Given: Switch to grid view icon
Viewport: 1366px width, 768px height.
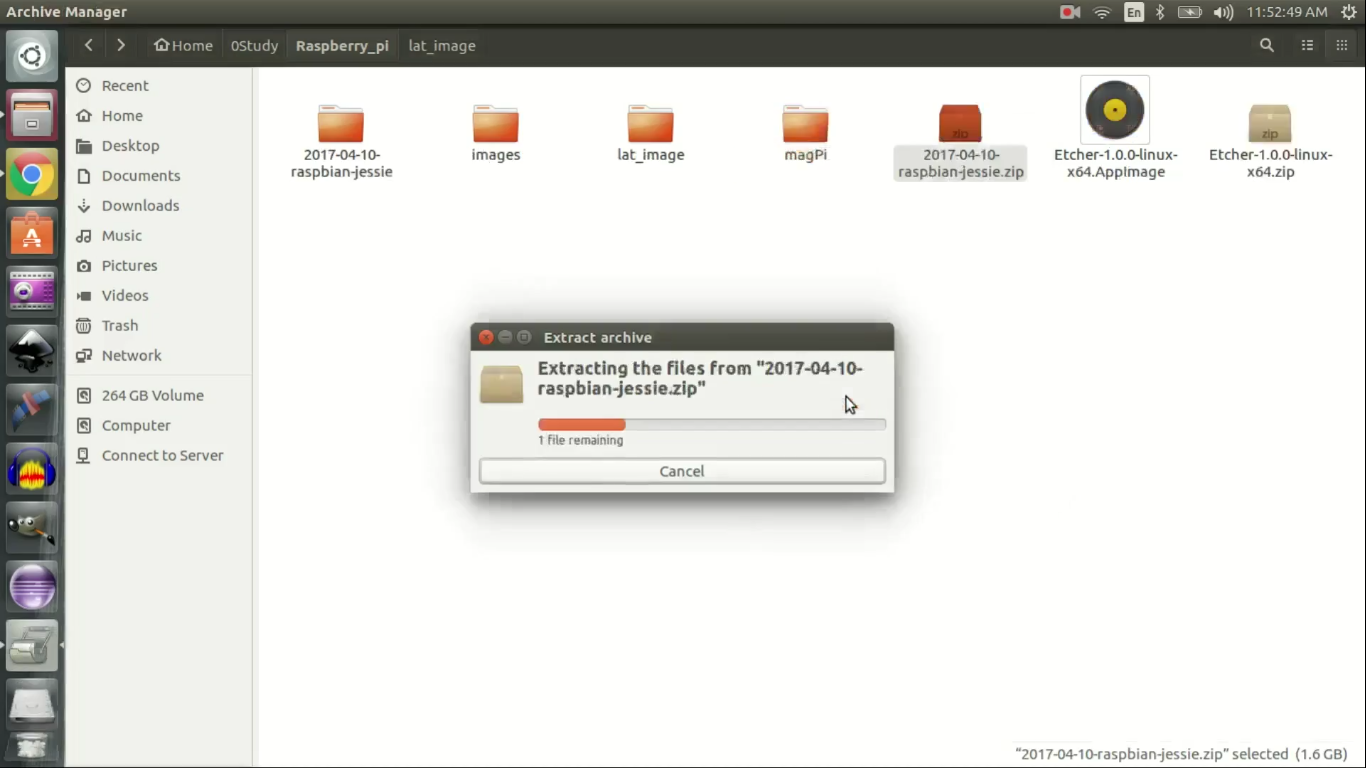Looking at the screenshot, I should 1342,45.
